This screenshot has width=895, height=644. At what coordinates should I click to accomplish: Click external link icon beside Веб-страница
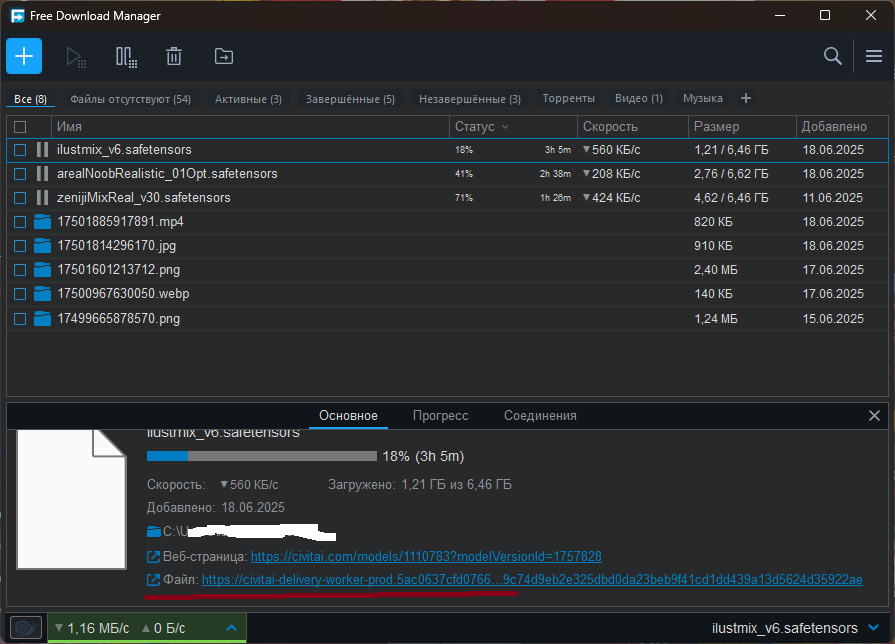pos(154,556)
